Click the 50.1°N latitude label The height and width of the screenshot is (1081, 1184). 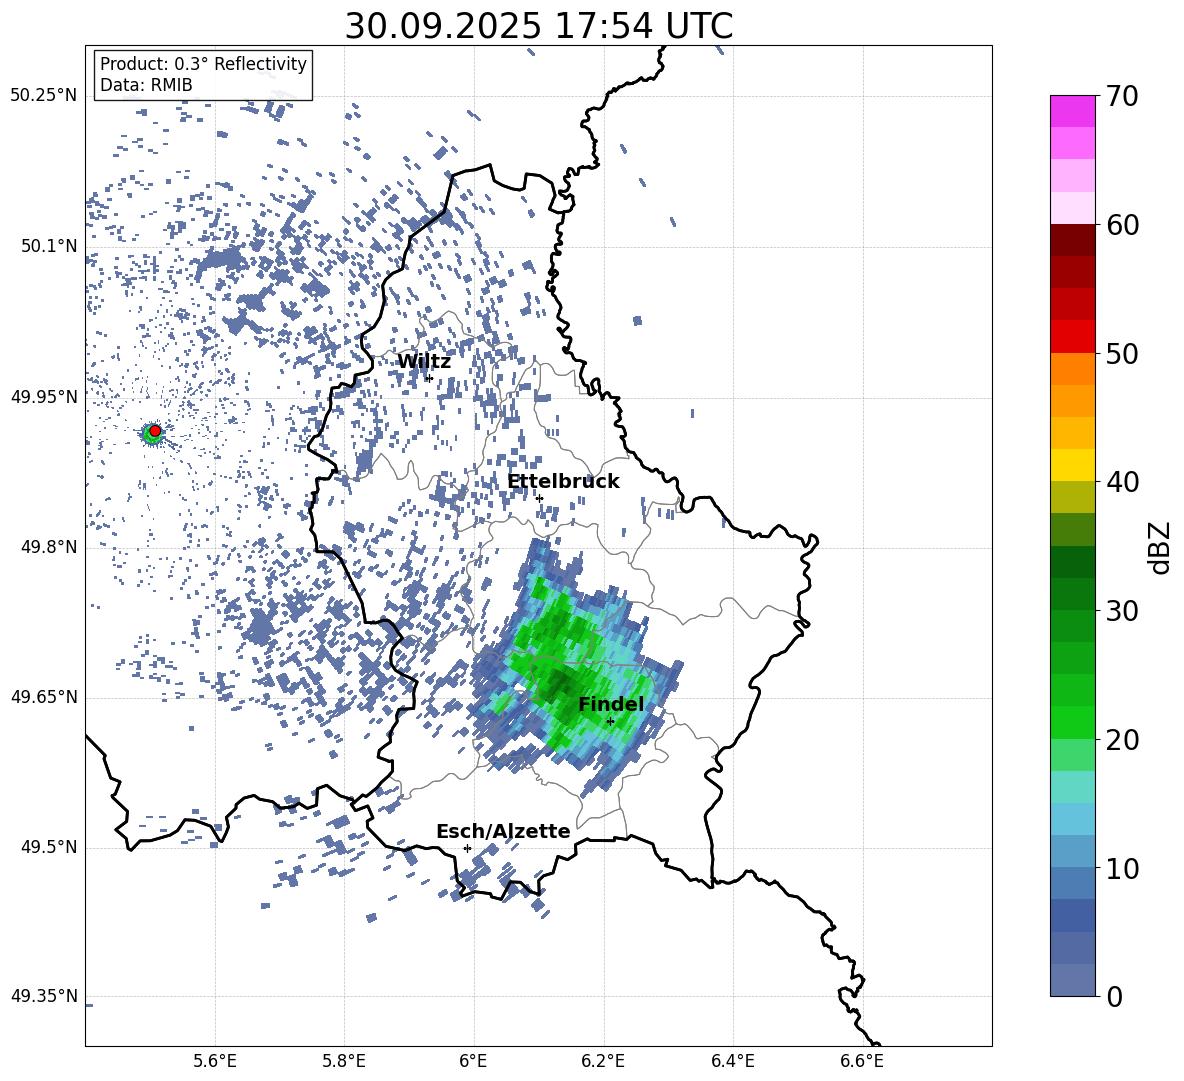pyautogui.click(x=49, y=246)
